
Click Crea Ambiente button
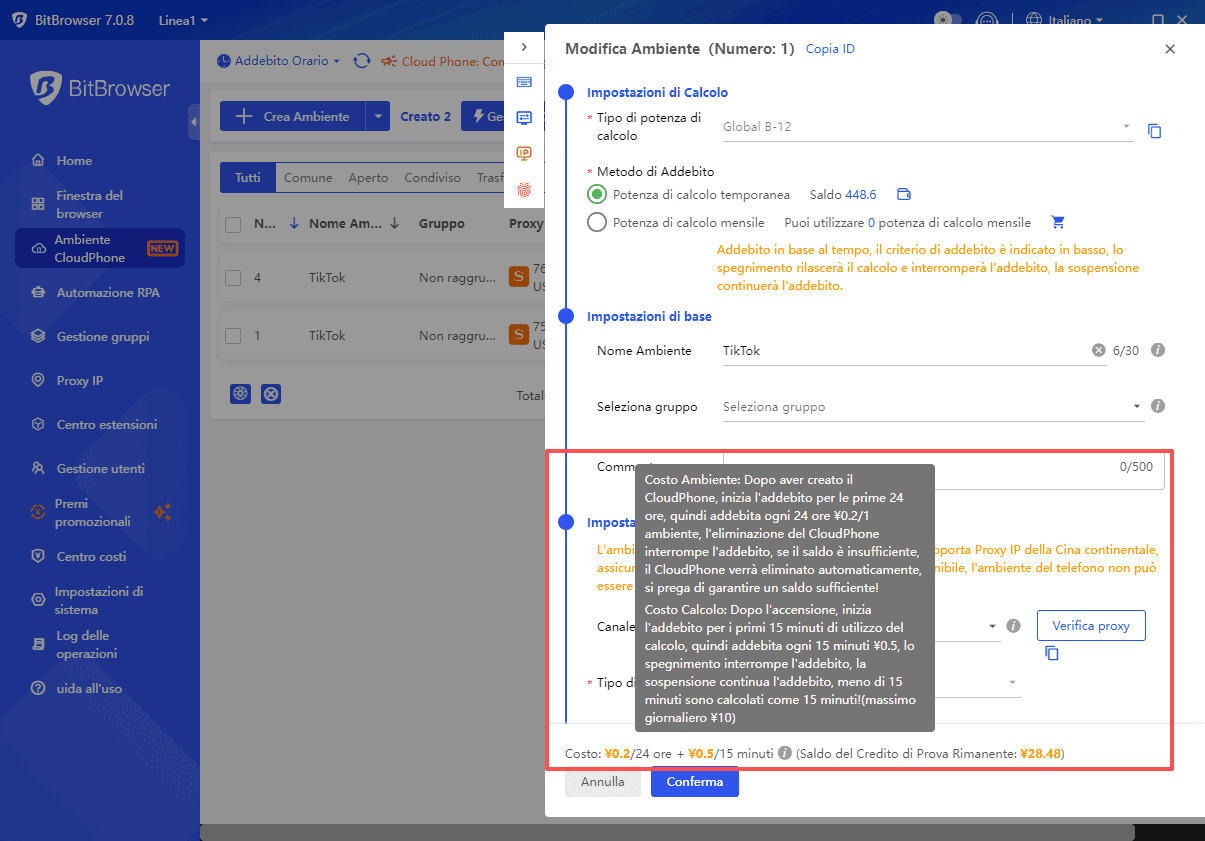[293, 117]
